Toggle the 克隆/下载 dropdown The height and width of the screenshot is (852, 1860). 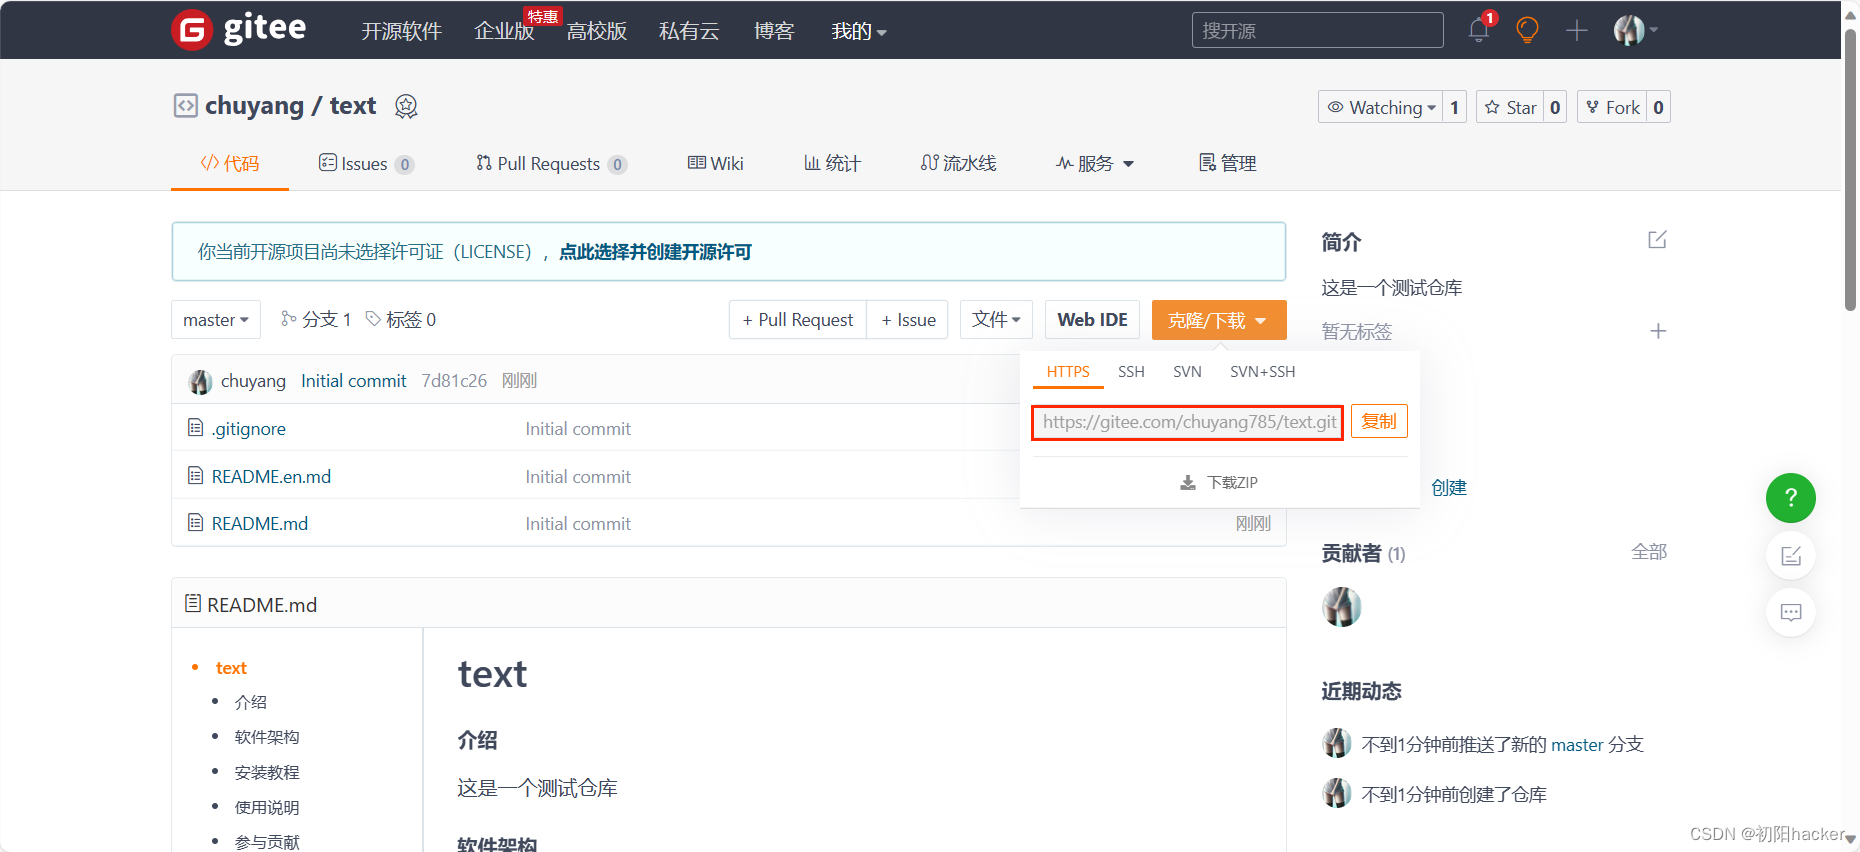1219,320
